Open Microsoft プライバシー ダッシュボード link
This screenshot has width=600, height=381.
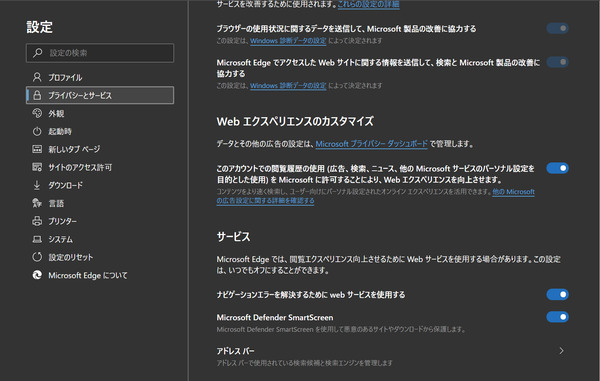coord(371,144)
